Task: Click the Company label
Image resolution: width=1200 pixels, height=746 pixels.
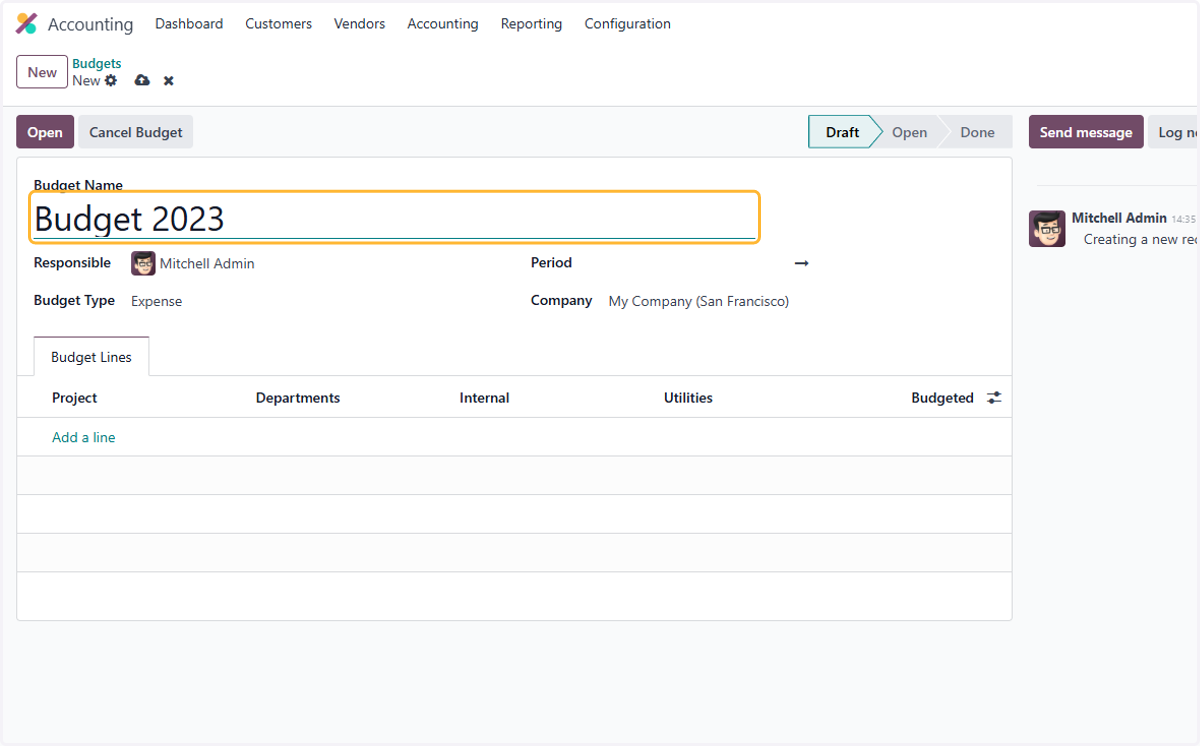Action: pos(561,300)
